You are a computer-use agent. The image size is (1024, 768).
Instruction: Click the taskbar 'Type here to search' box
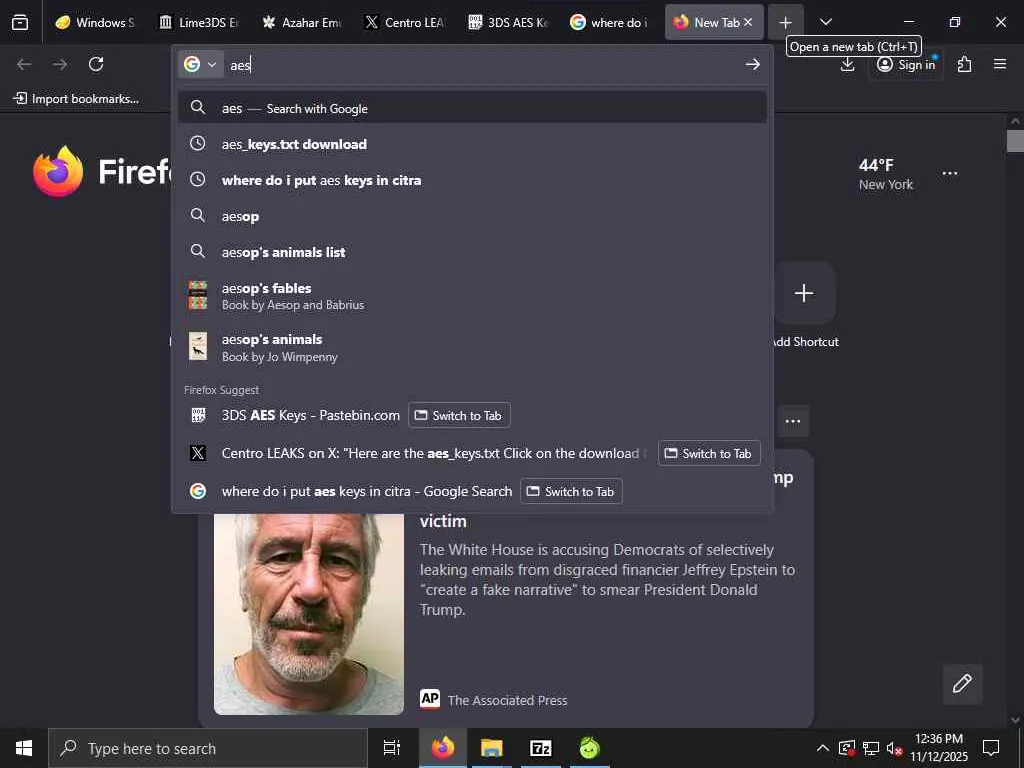pos(208,748)
